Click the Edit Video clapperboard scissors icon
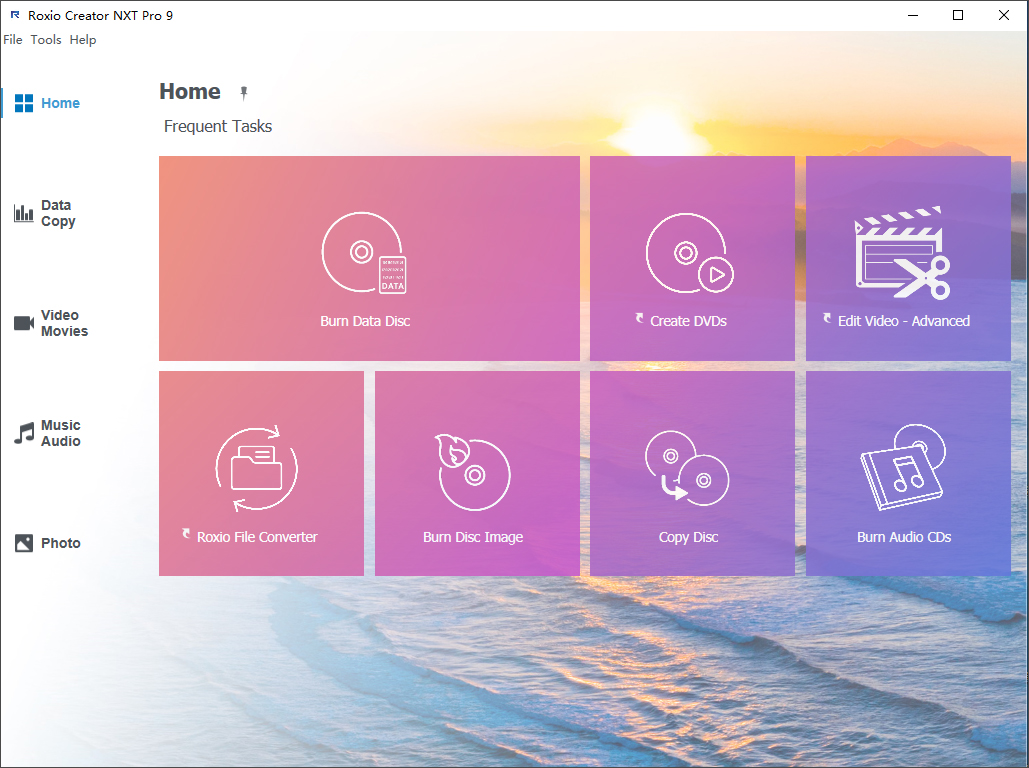This screenshot has width=1029, height=768. tap(902, 253)
